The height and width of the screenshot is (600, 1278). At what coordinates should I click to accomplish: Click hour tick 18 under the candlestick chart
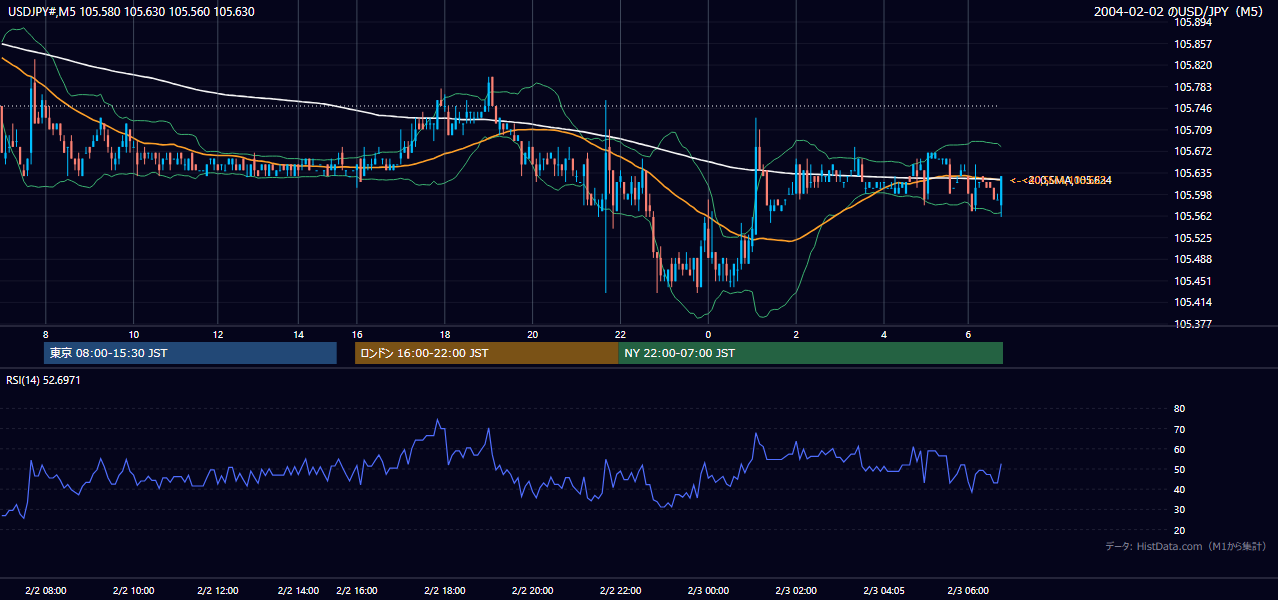coord(445,334)
